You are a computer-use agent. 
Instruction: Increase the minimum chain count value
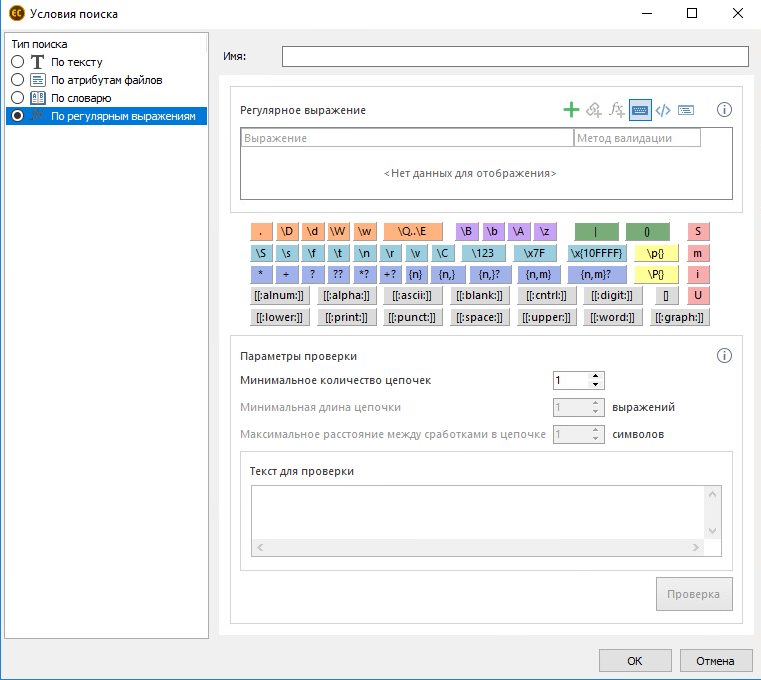[596, 376]
